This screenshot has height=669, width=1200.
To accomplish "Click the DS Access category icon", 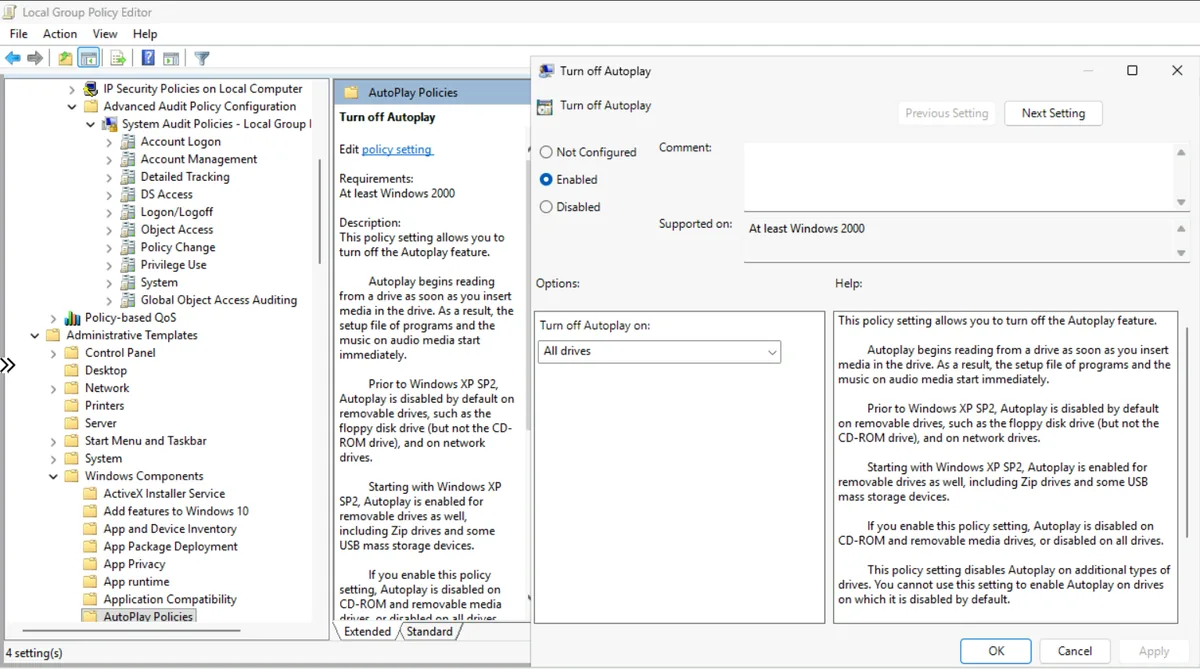I will coord(128,194).
